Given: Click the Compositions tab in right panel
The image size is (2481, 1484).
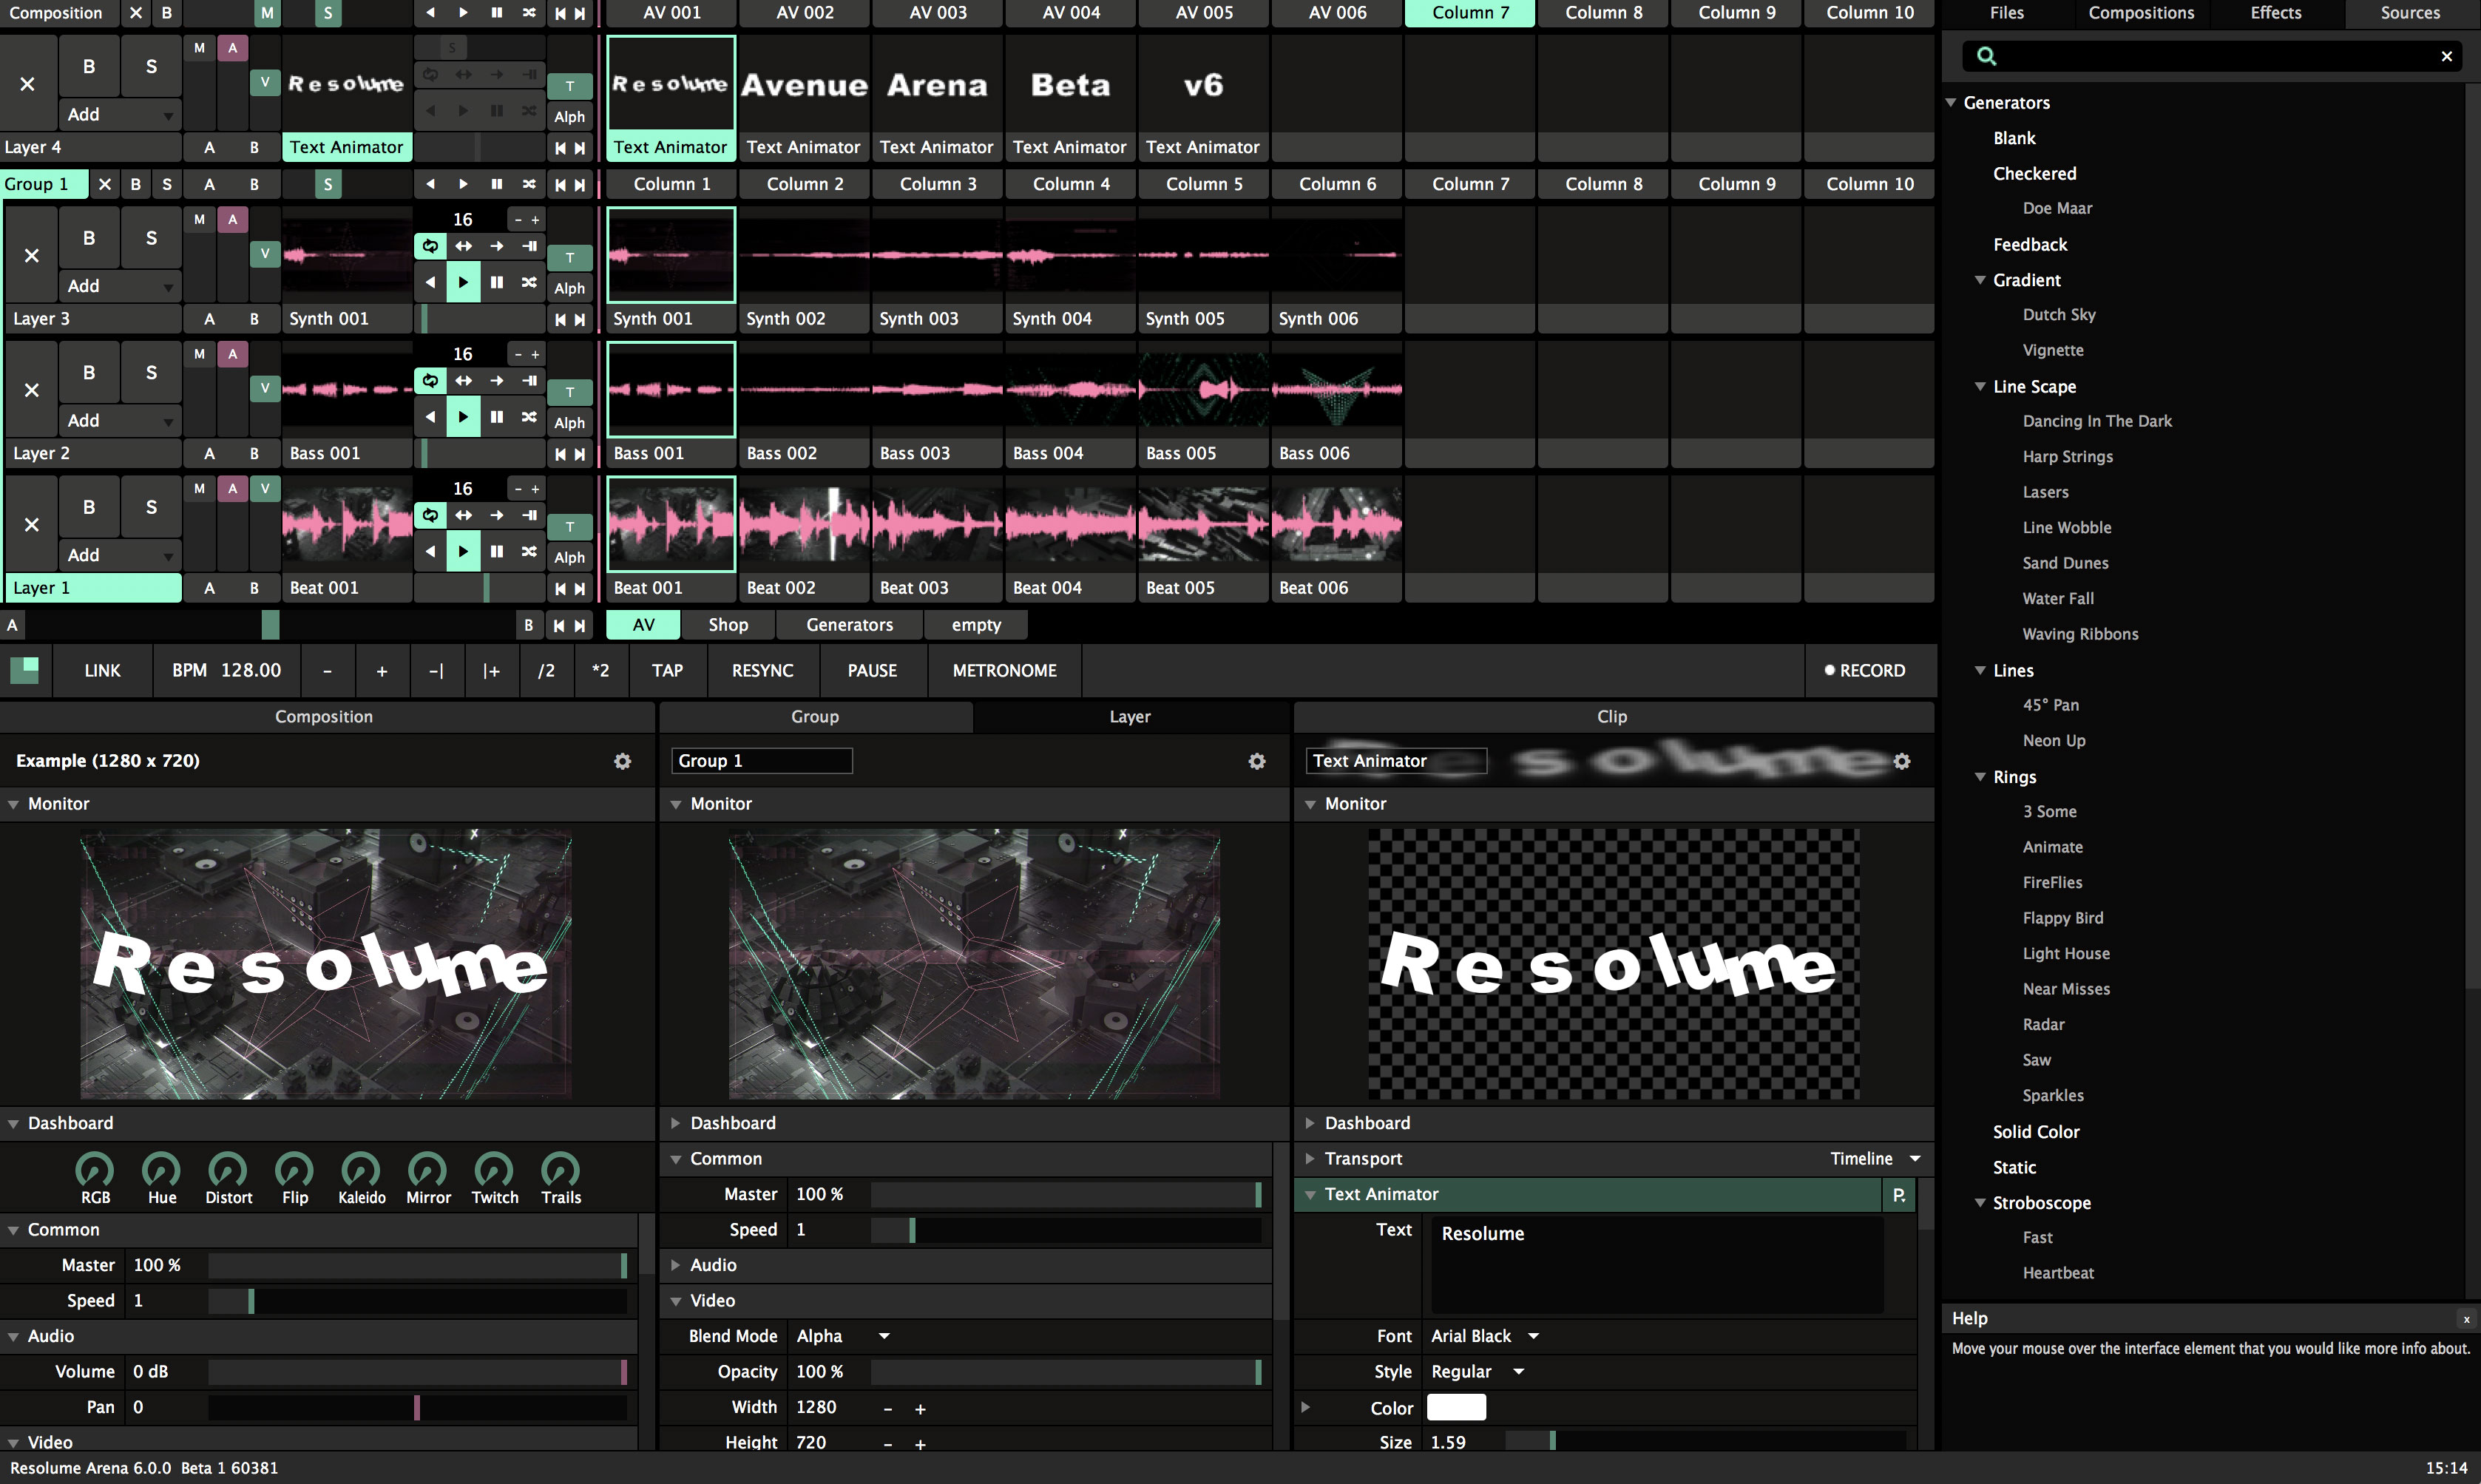Looking at the screenshot, I should pyautogui.click(x=2142, y=14).
